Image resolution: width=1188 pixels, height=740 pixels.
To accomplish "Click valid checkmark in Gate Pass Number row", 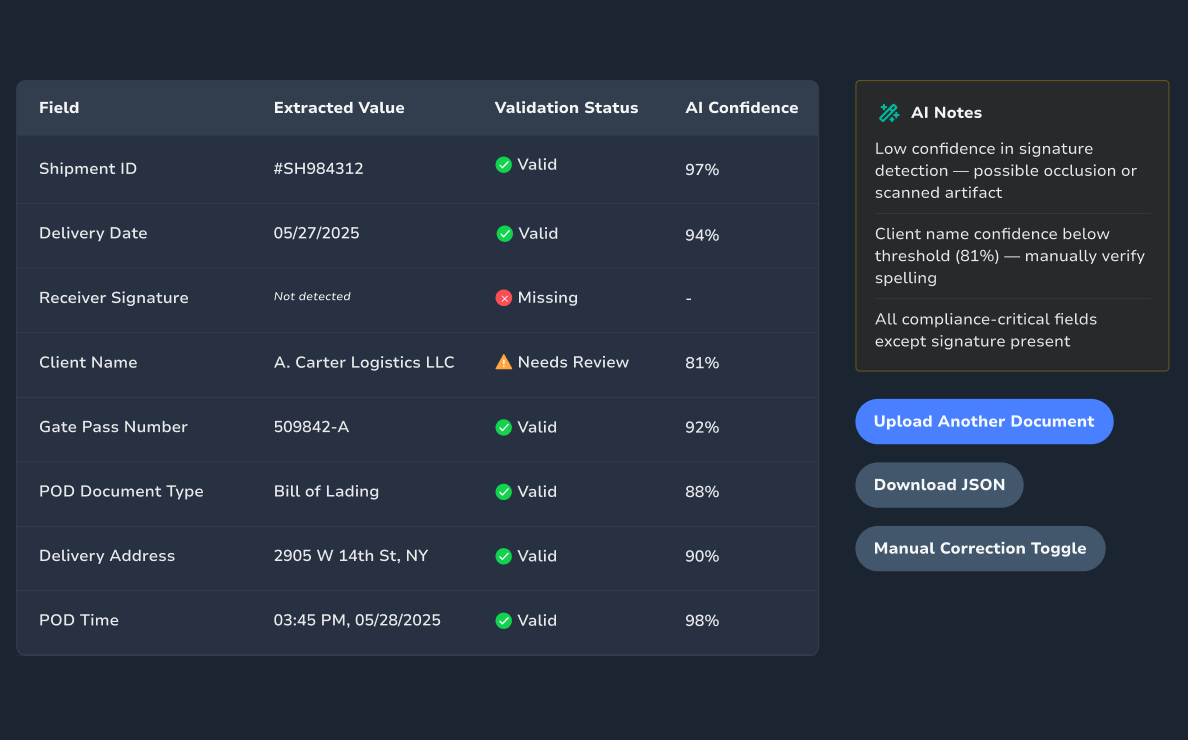I will [x=504, y=427].
